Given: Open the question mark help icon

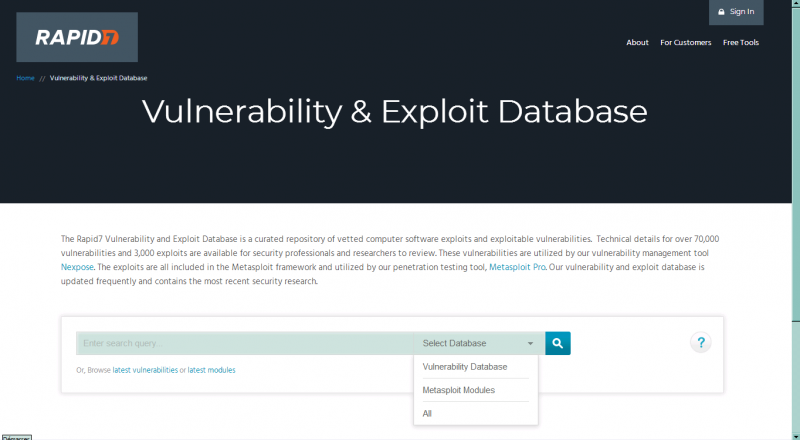Looking at the screenshot, I should tap(701, 343).
